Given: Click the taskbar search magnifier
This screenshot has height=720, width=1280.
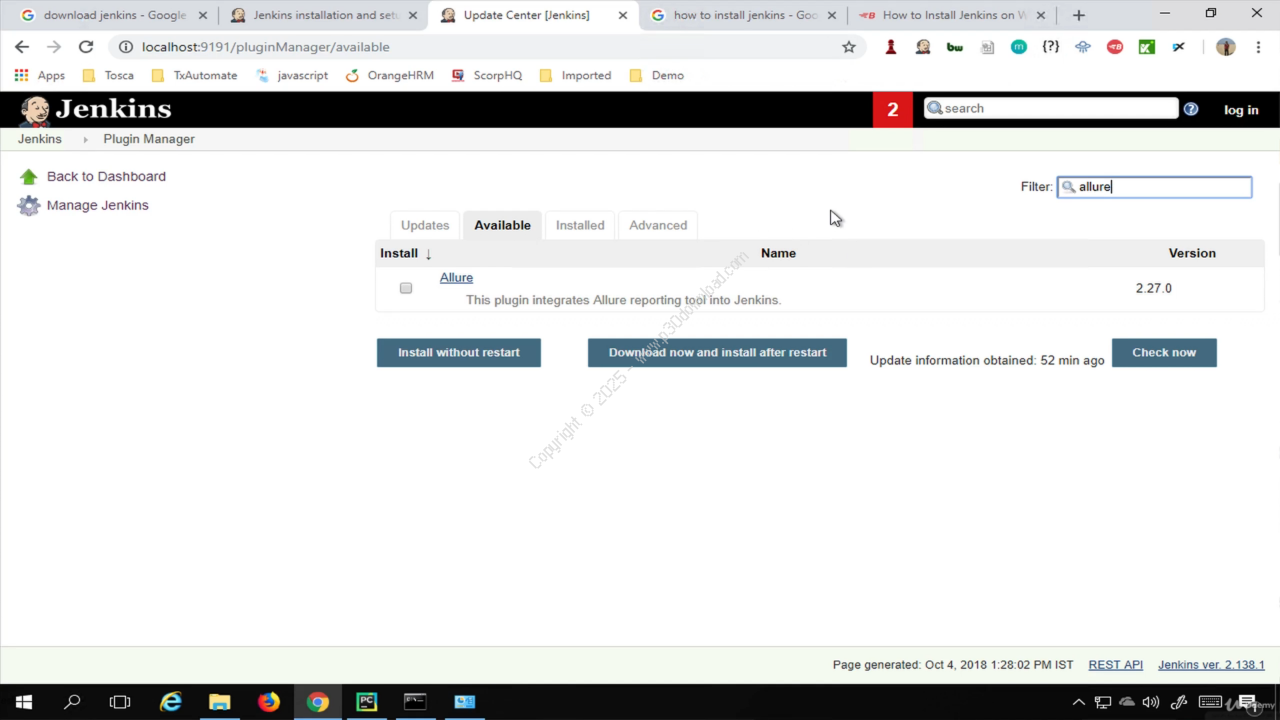Looking at the screenshot, I should [x=72, y=702].
